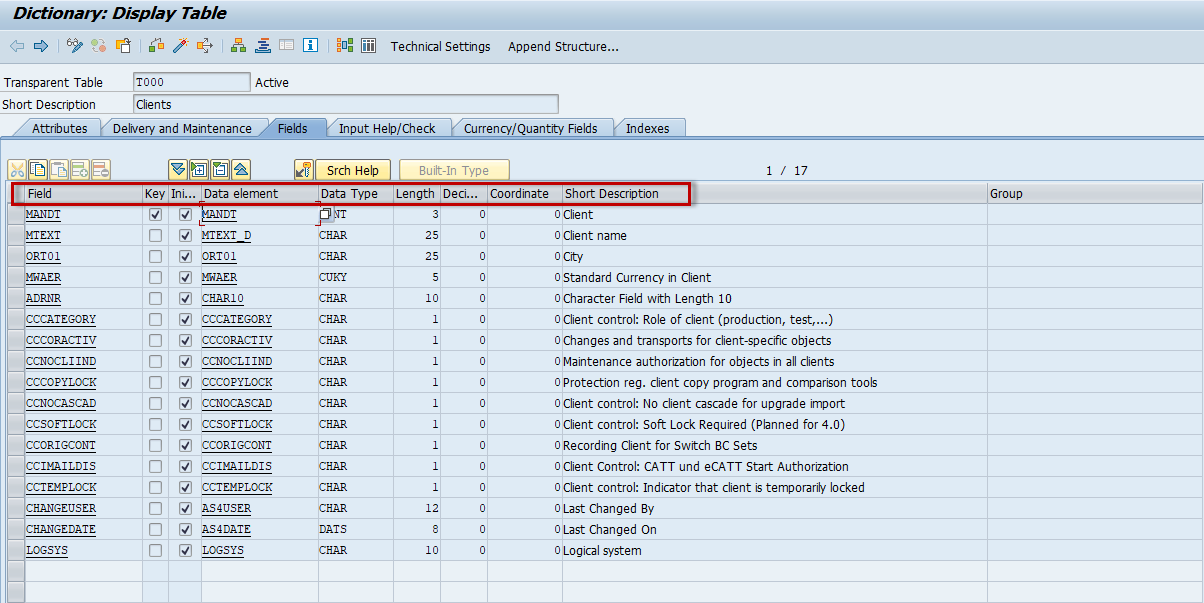Click the double-up chevron to jump to top
Screen dimensions: 1204x603
242,169
